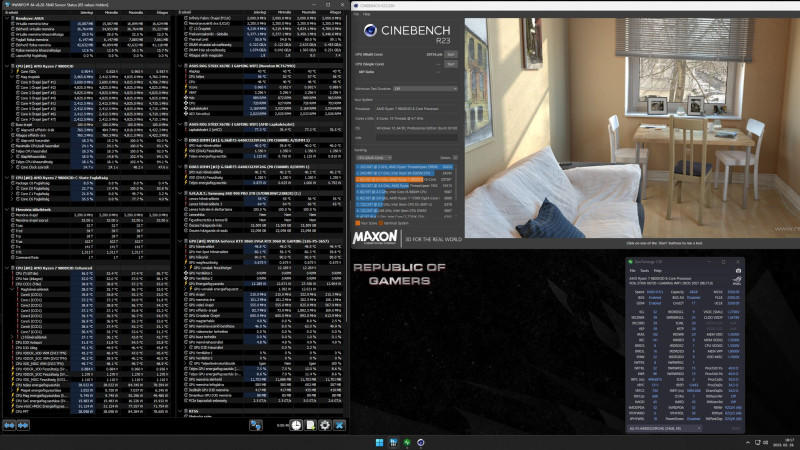Click HWiNFO expand-columns right arrows icon

pos(23,425)
